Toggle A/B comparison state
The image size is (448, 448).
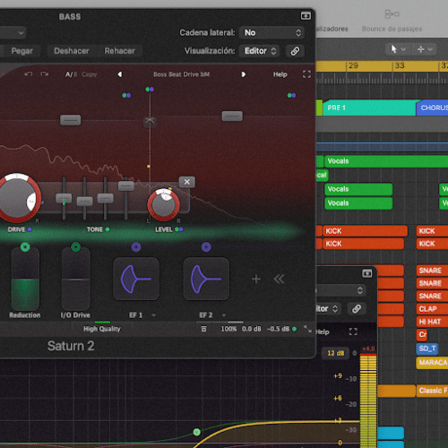coord(71,74)
